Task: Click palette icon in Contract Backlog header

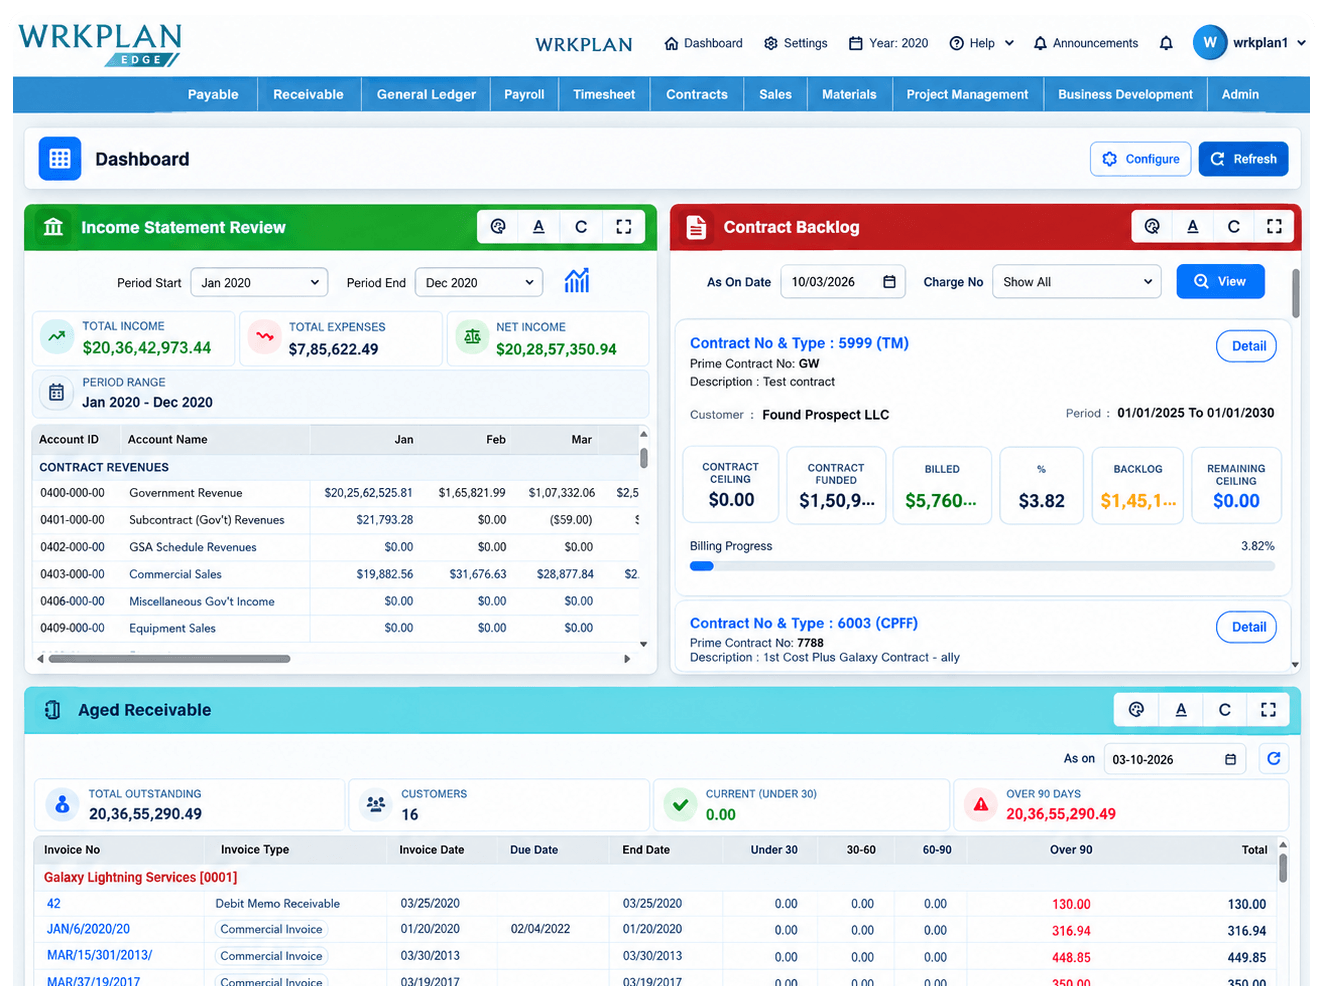Action: click(x=1152, y=227)
